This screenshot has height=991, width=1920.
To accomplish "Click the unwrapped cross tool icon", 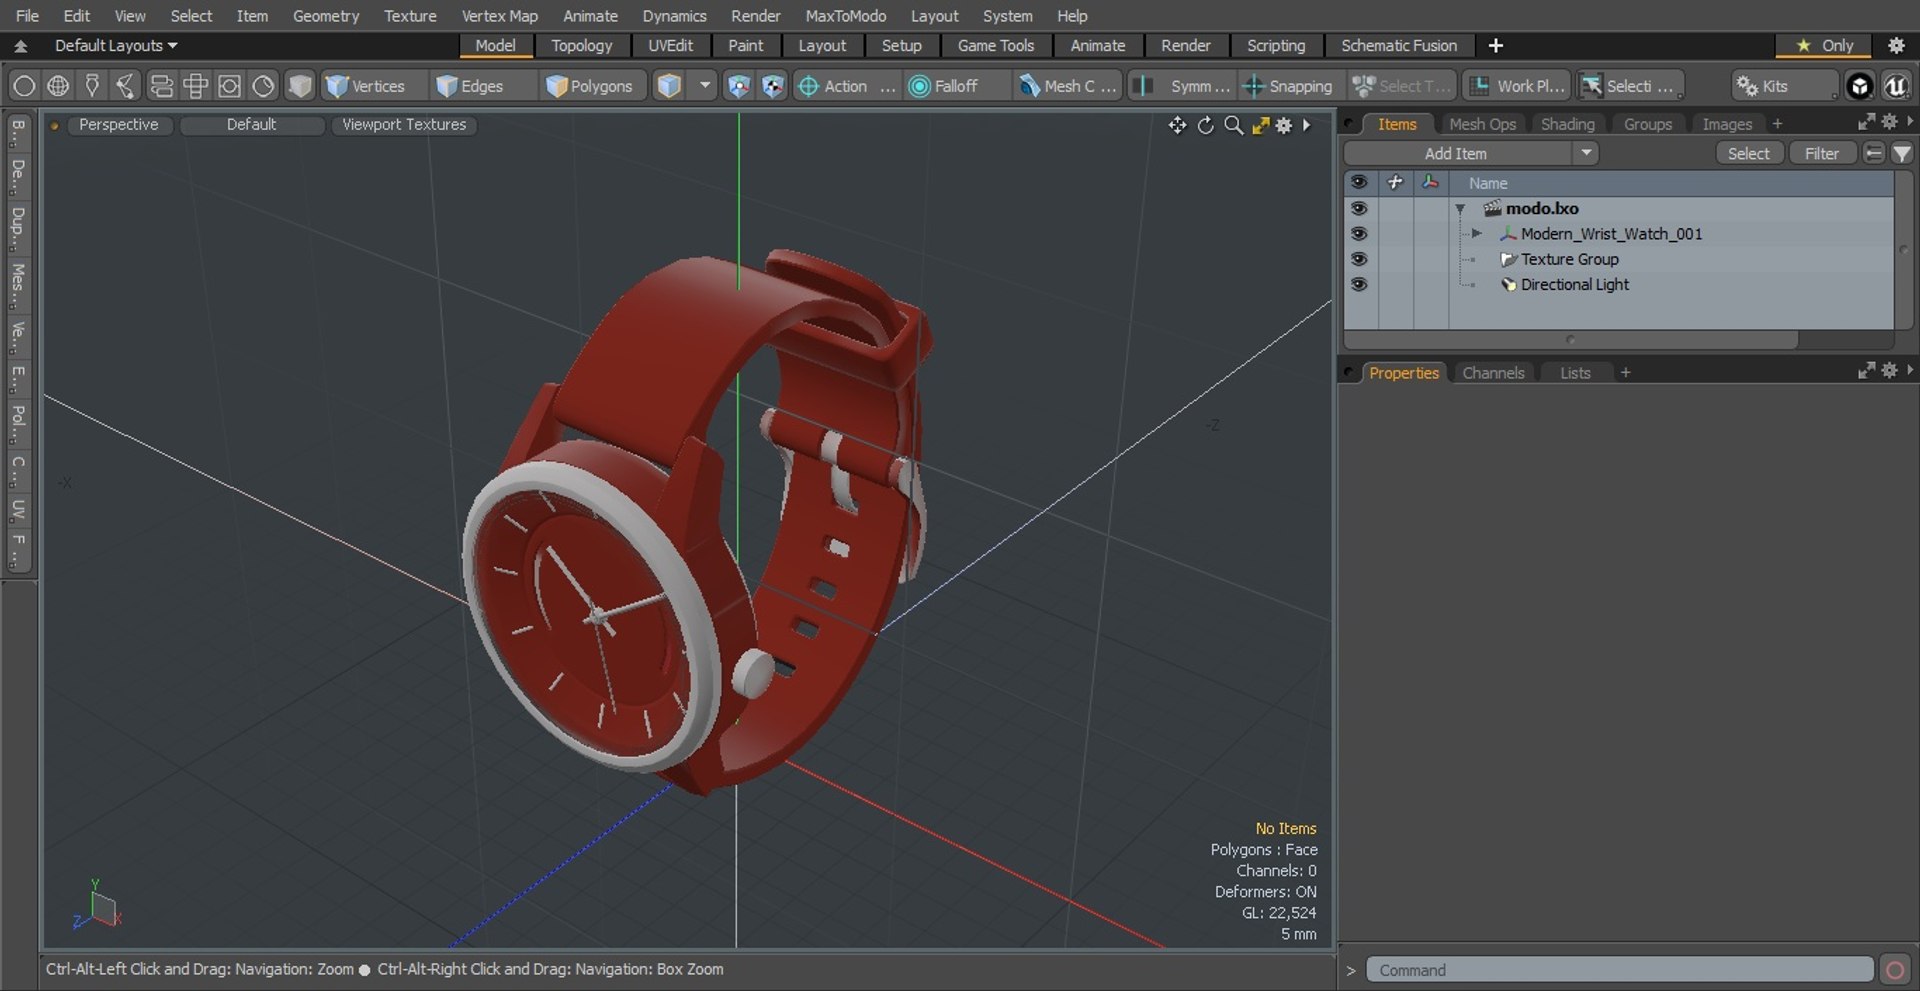I will click(x=195, y=86).
